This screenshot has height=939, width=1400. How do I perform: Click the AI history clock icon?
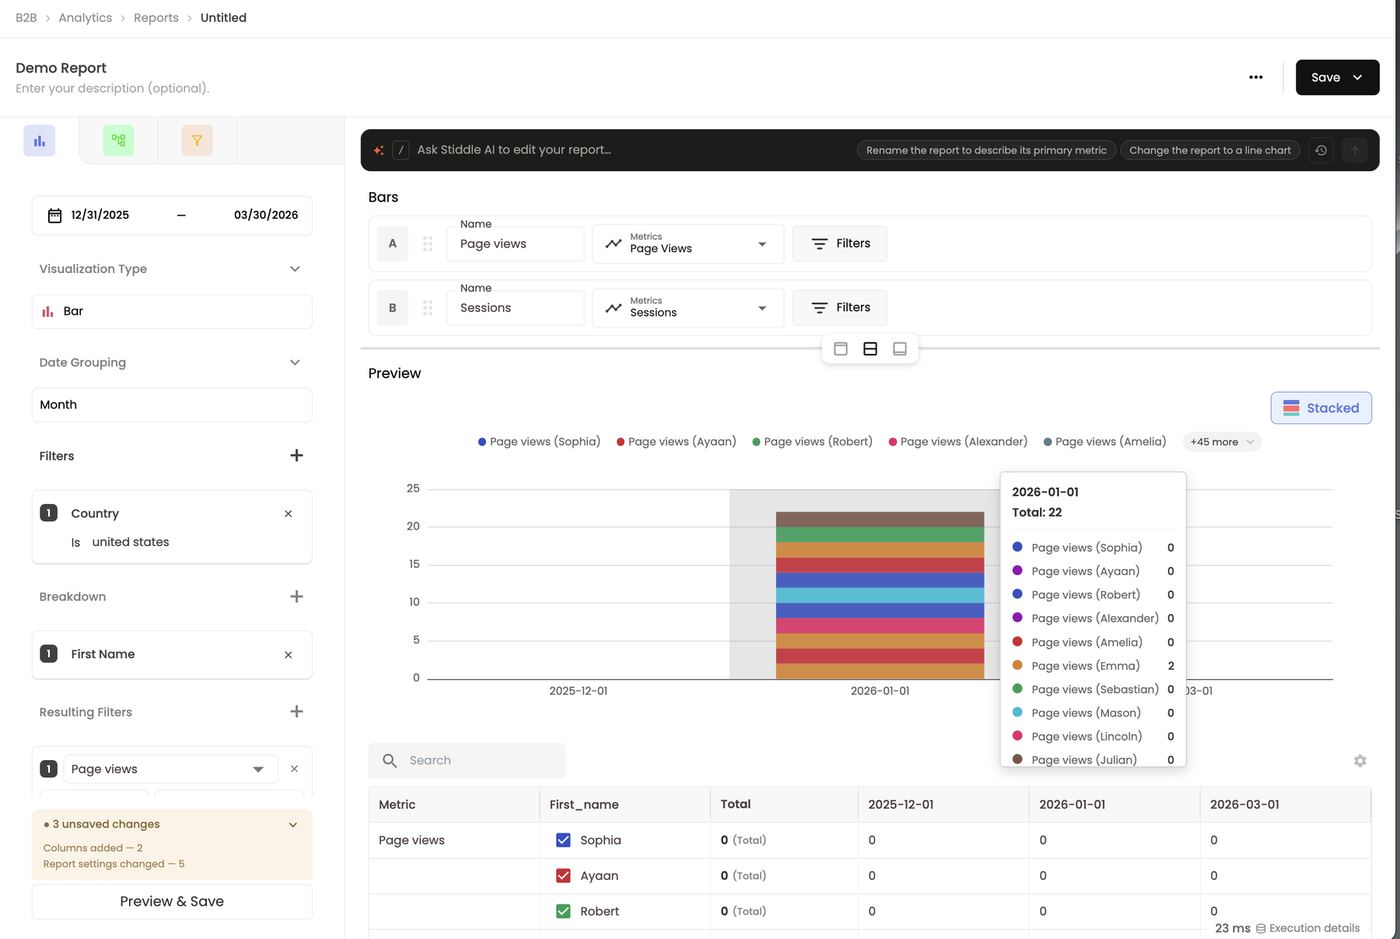[1321, 150]
